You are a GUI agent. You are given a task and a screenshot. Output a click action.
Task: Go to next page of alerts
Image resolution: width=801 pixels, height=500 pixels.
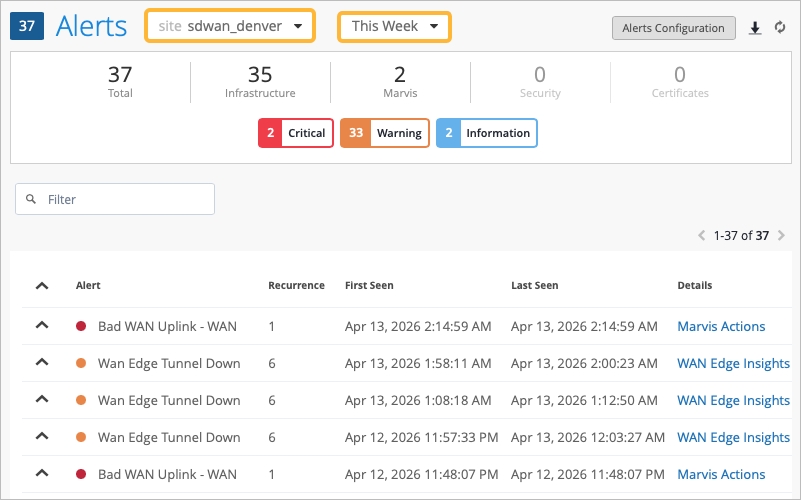[781, 236]
